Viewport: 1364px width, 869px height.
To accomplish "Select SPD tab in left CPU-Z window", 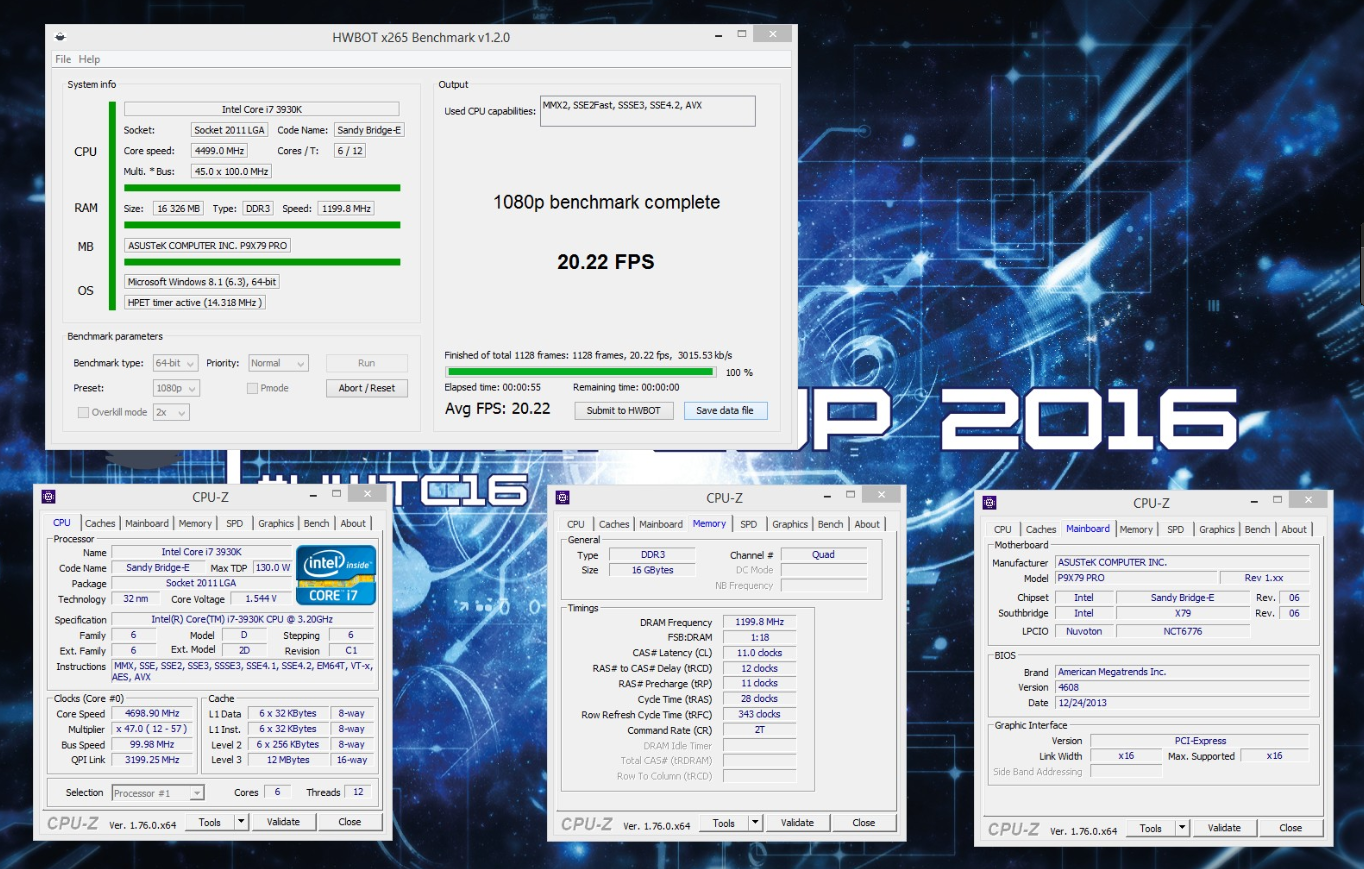I will pos(234,523).
